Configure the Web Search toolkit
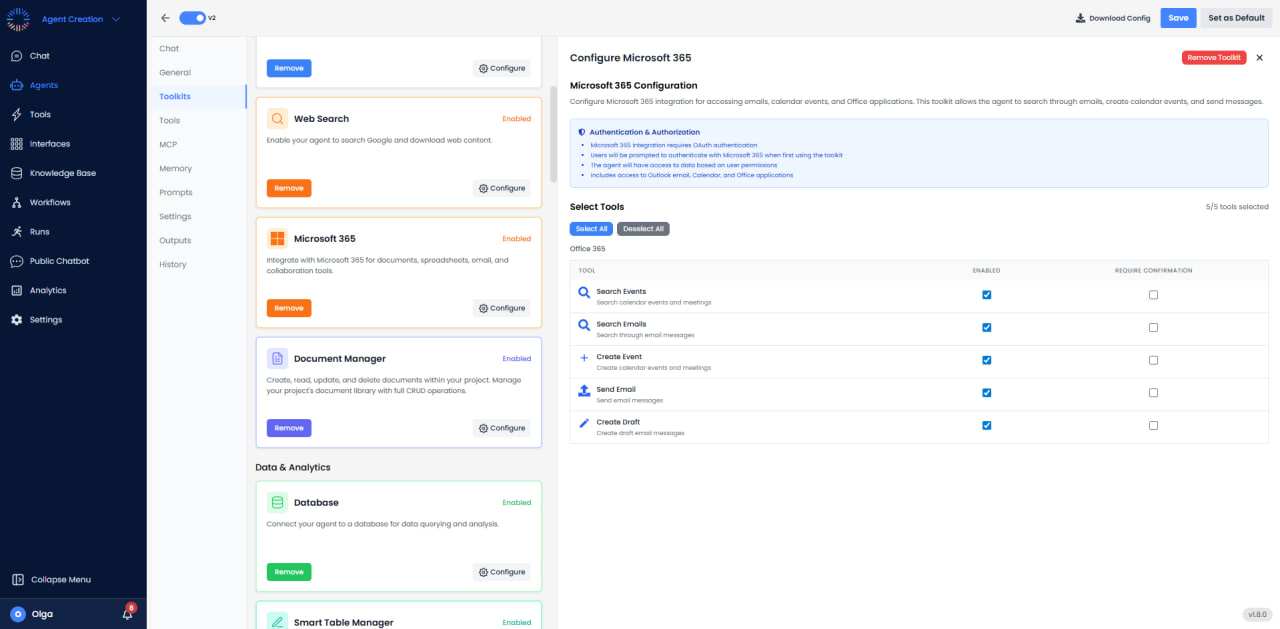Screen dimensions: 1280x629 tap(502, 188)
